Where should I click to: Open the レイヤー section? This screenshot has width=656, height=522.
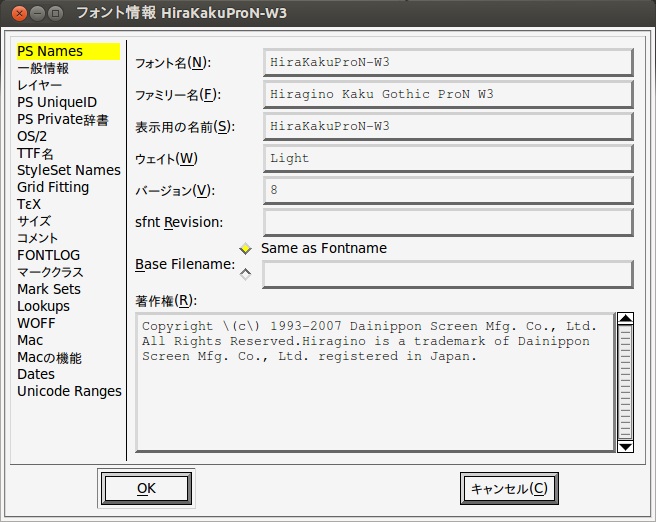[x=39, y=85]
